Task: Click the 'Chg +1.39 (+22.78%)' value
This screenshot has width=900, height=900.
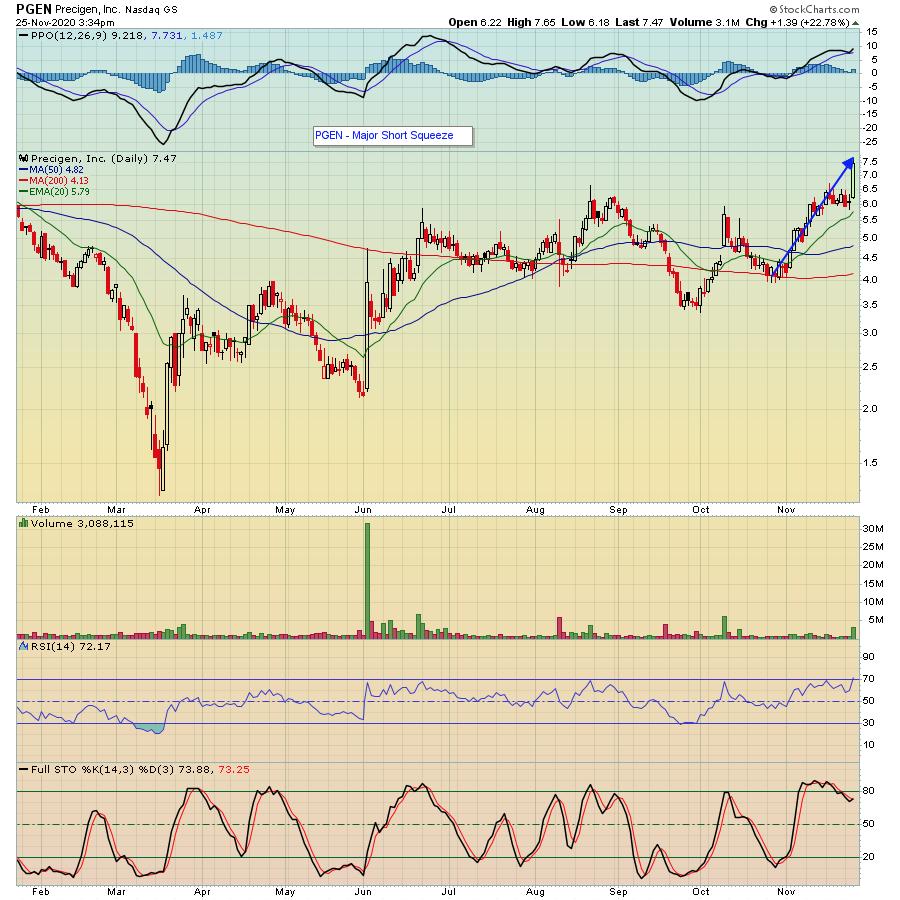Action: point(797,22)
